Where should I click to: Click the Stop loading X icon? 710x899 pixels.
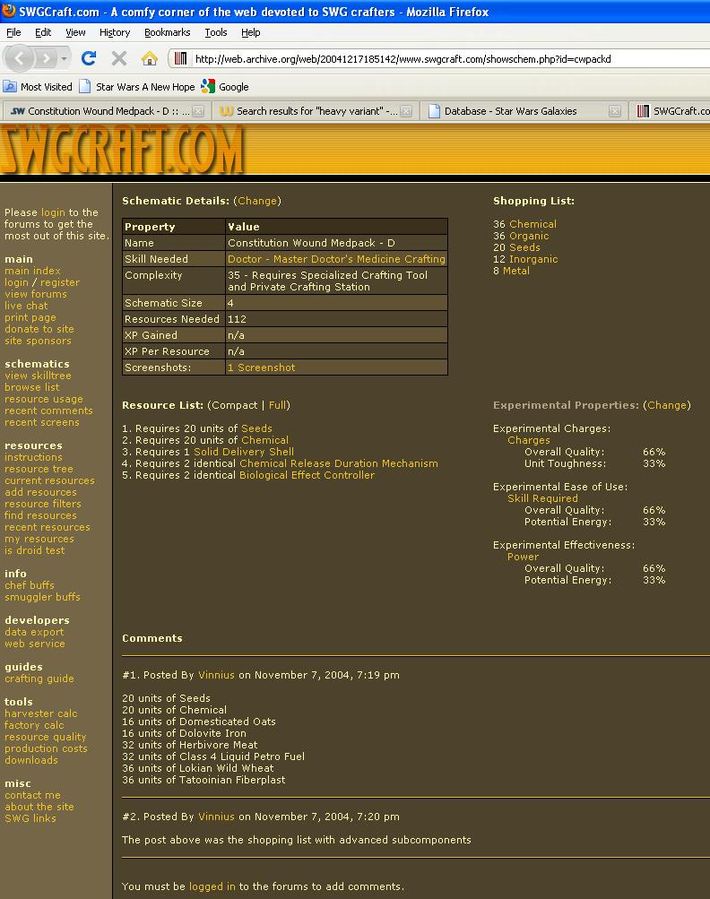(x=119, y=59)
